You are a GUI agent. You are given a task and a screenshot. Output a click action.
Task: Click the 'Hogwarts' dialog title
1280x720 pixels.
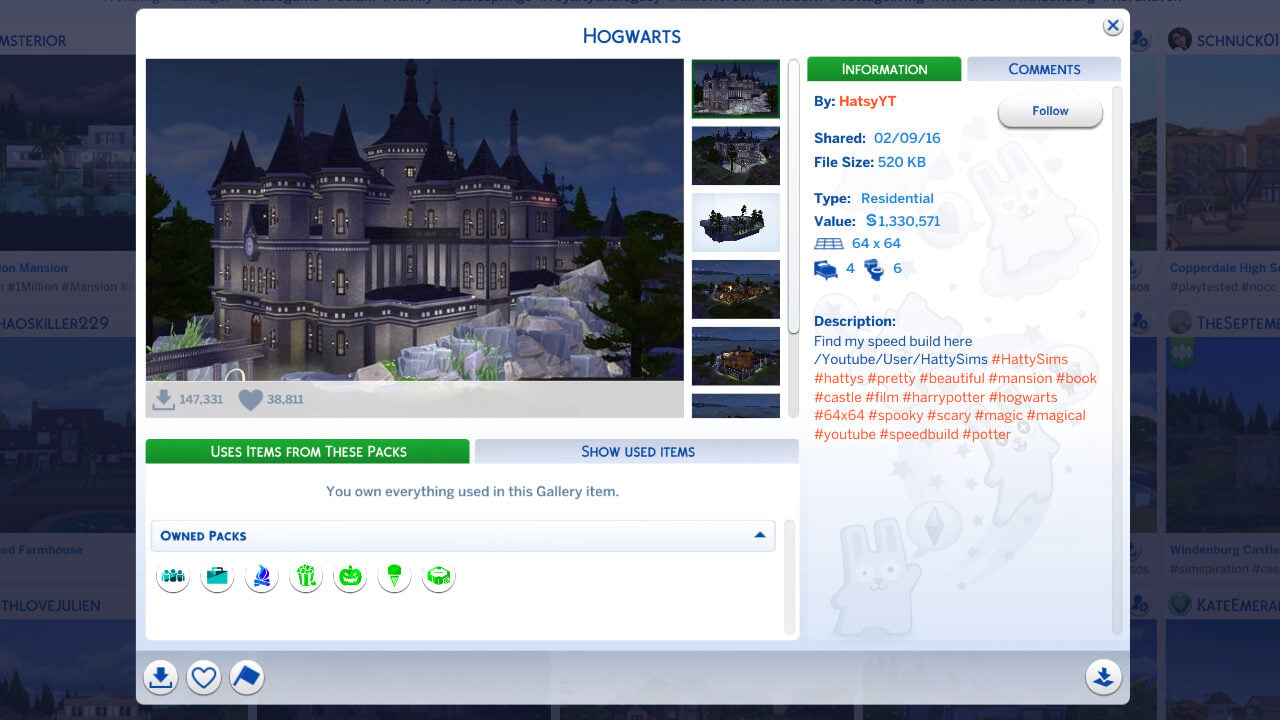[632, 36]
